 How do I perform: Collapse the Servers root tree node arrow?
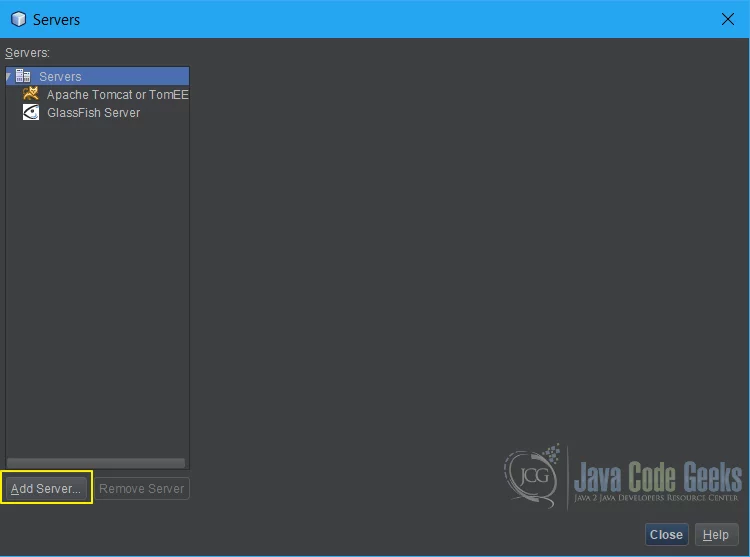point(9,76)
